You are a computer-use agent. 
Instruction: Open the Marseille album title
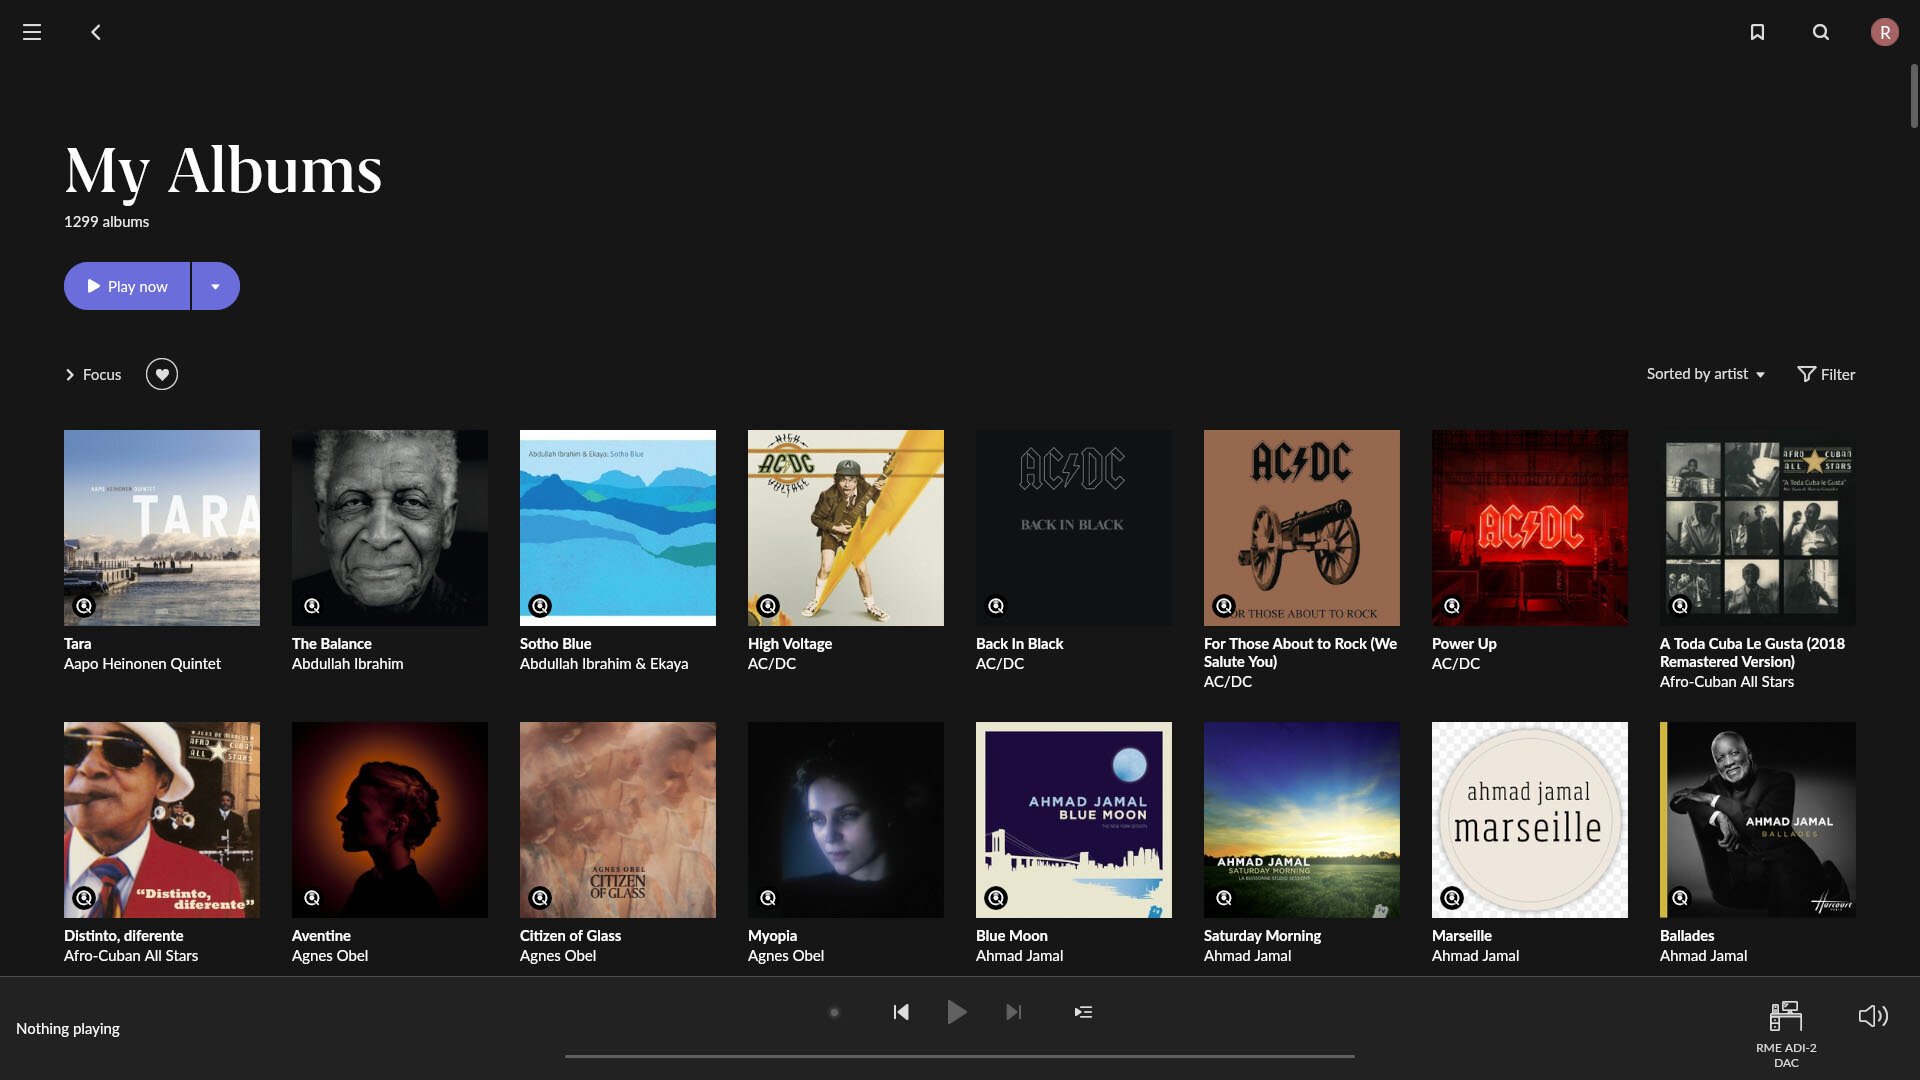click(1462, 936)
